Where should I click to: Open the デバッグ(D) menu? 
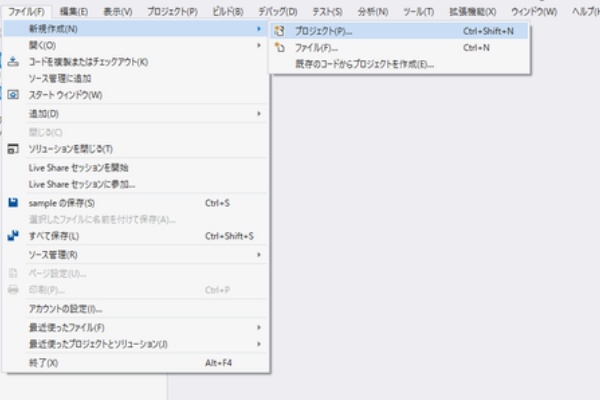(278, 12)
